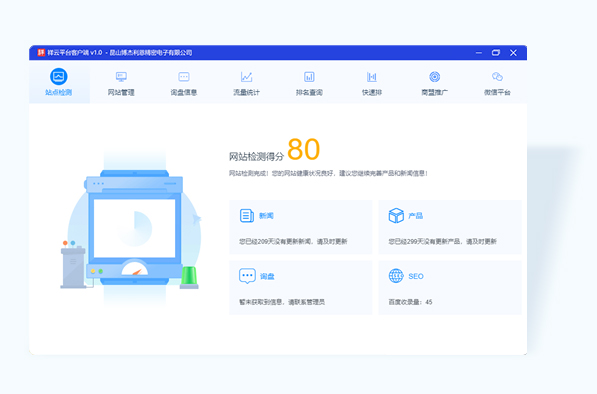Close the 祥云平台客户端 window
The image size is (597, 394).
(x=513, y=53)
